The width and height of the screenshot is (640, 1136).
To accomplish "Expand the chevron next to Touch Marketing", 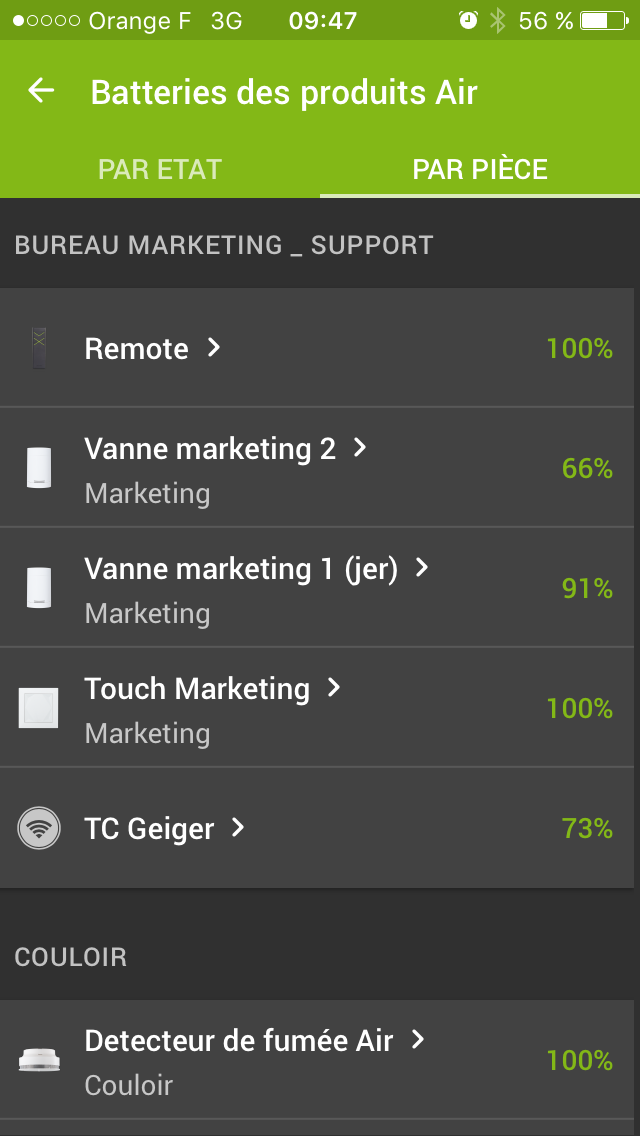I will click(x=334, y=688).
